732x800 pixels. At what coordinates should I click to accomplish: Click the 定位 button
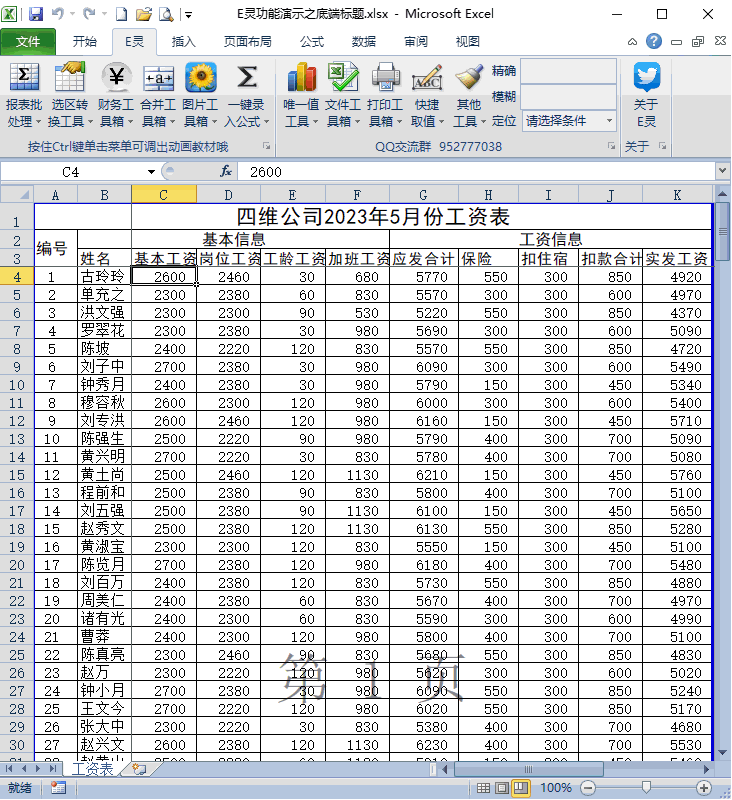(x=504, y=121)
